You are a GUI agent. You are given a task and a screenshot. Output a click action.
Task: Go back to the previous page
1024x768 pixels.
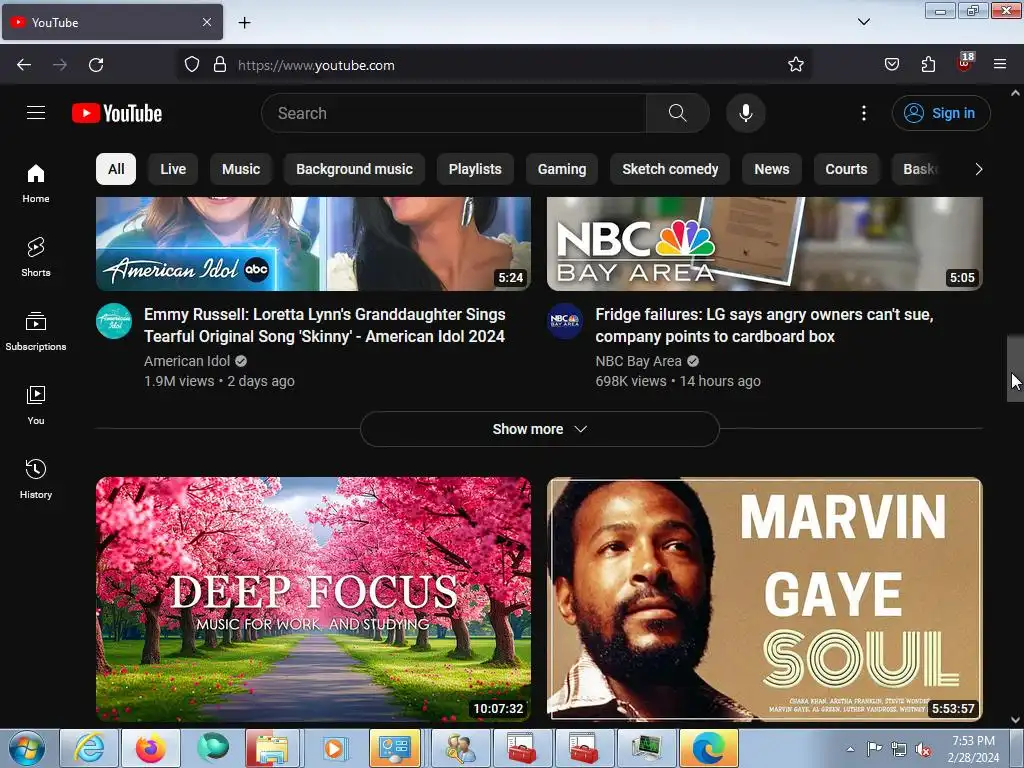pos(24,65)
